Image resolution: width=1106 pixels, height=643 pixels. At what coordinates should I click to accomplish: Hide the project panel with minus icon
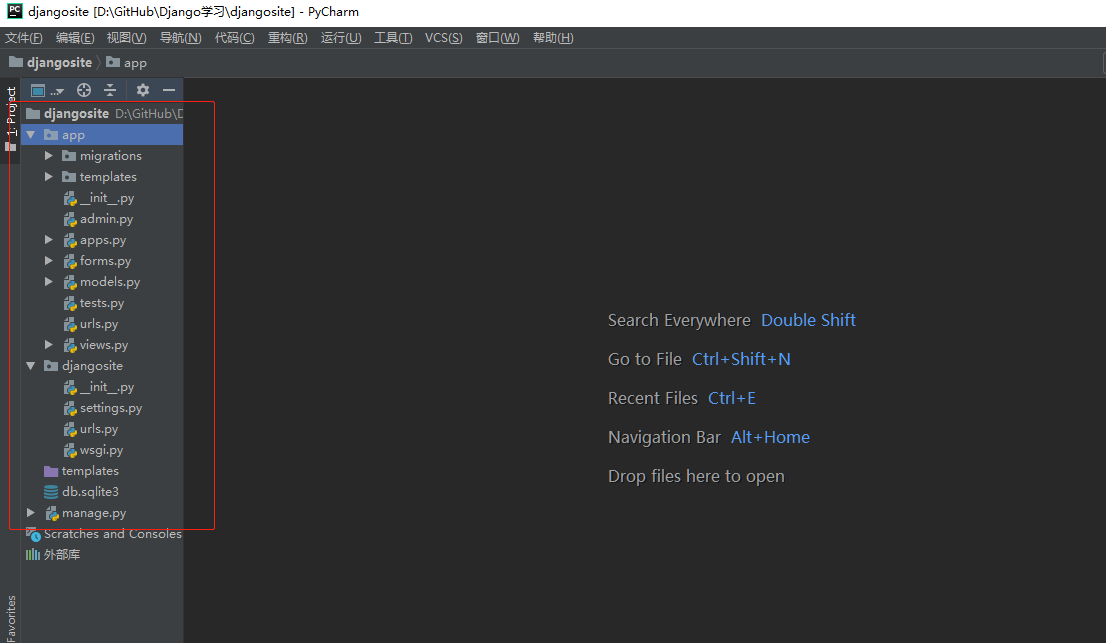[169, 90]
